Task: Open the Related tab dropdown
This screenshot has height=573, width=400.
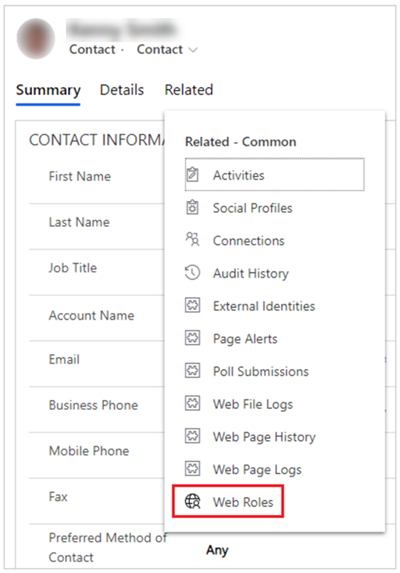Action: [x=188, y=90]
